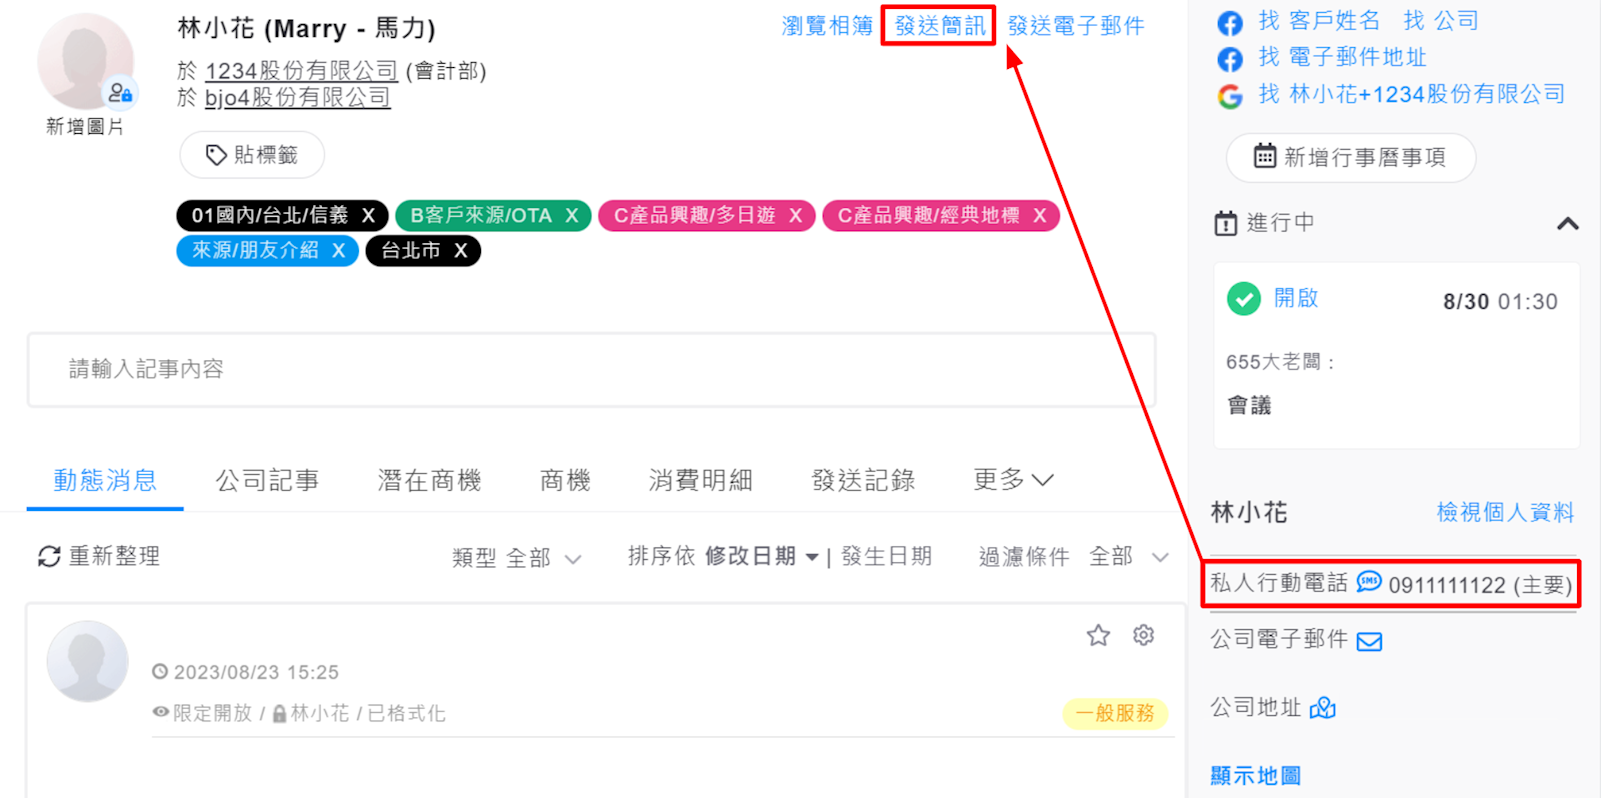
Task: Click the 請輸入記事內容 note input field
Action: tap(591, 369)
